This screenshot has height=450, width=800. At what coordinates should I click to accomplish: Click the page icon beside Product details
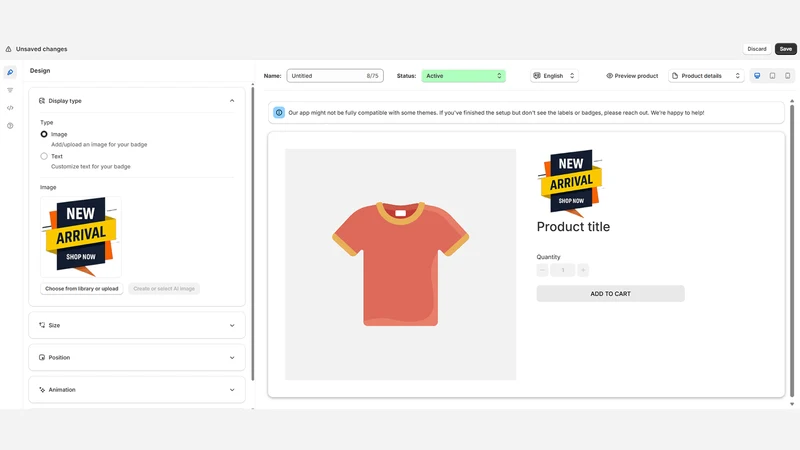(x=675, y=76)
